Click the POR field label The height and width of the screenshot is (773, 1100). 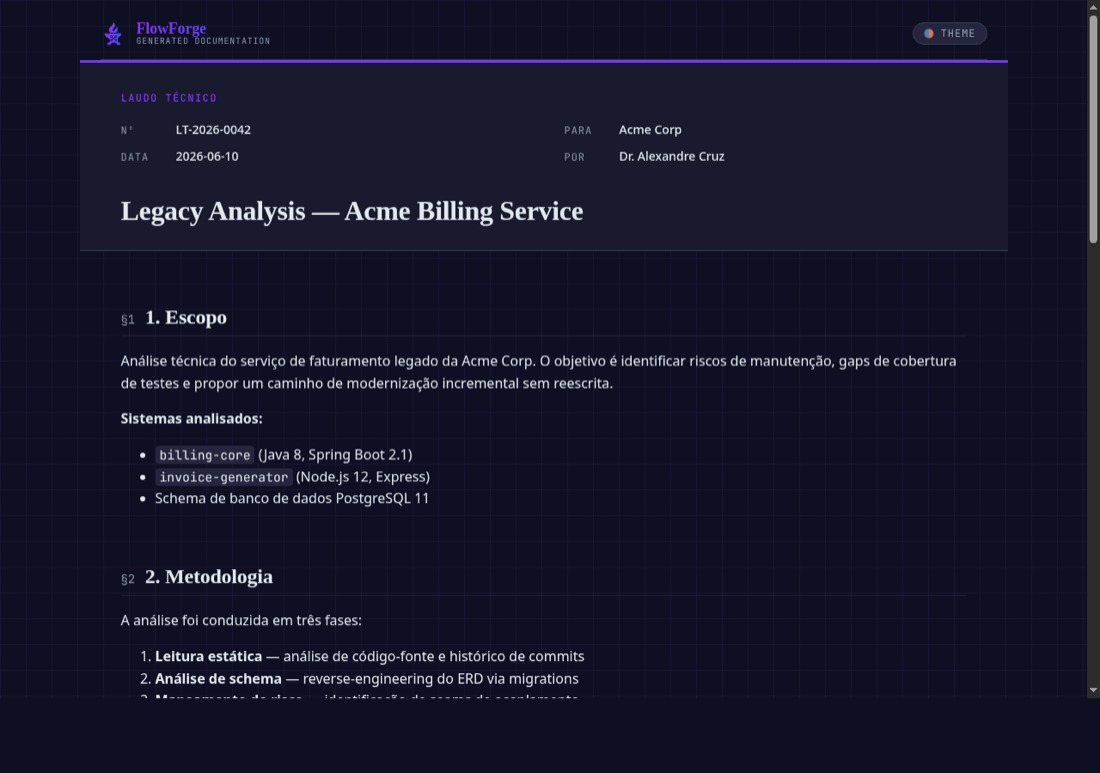(575, 157)
